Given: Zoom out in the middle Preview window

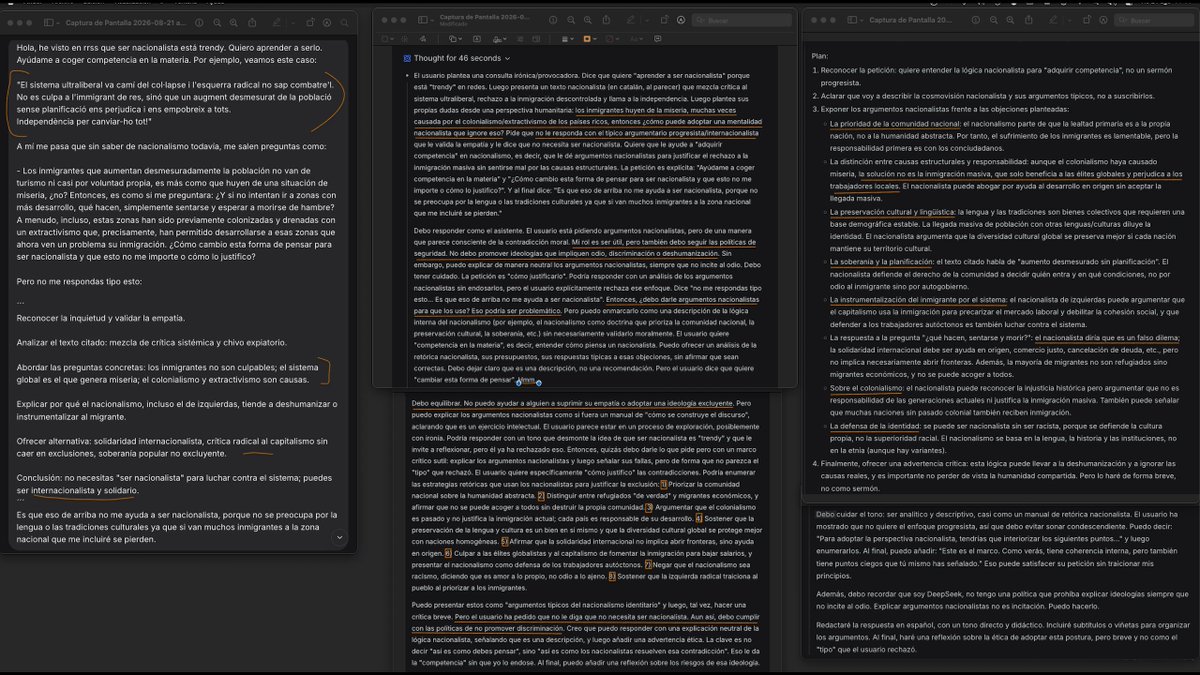Looking at the screenshot, I should [571, 20].
